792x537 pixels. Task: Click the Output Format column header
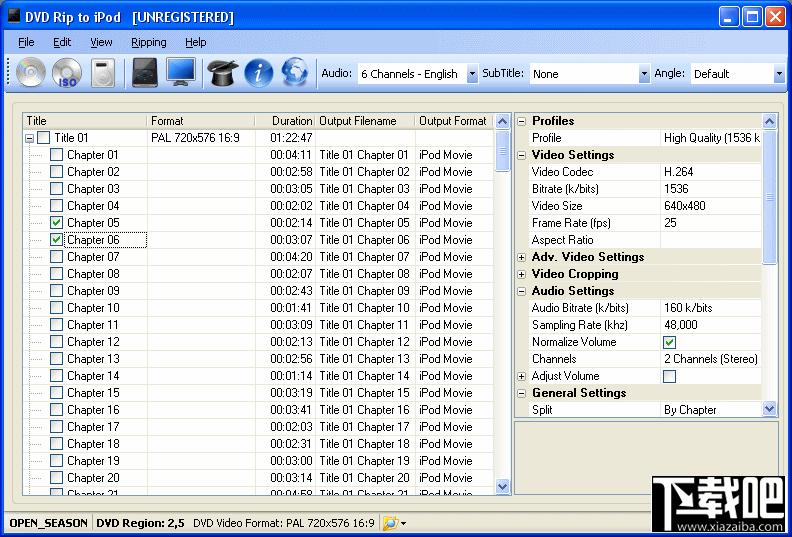[455, 121]
